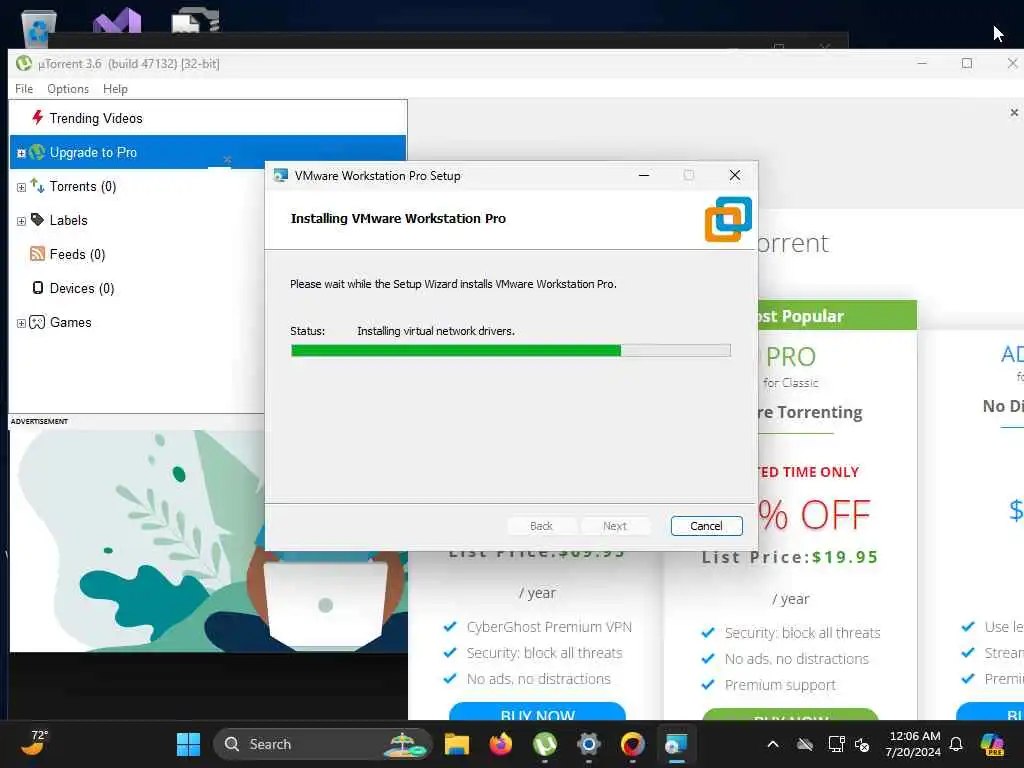Click the Games controller icon
Viewport: 1024px width, 768px height.
37,322
